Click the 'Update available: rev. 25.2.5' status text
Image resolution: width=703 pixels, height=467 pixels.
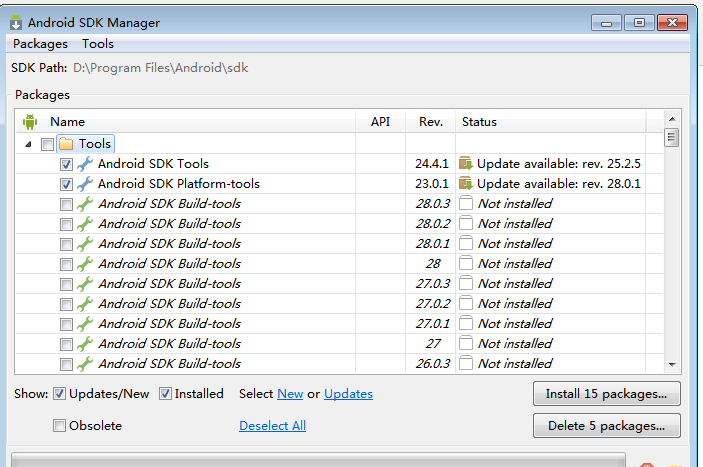point(559,164)
